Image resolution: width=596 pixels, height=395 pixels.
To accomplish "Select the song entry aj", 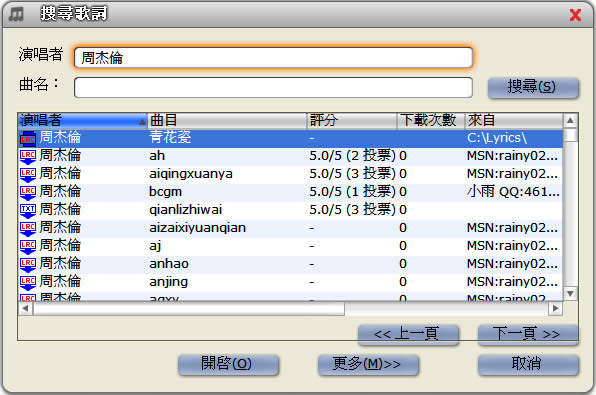I will pos(155,246).
